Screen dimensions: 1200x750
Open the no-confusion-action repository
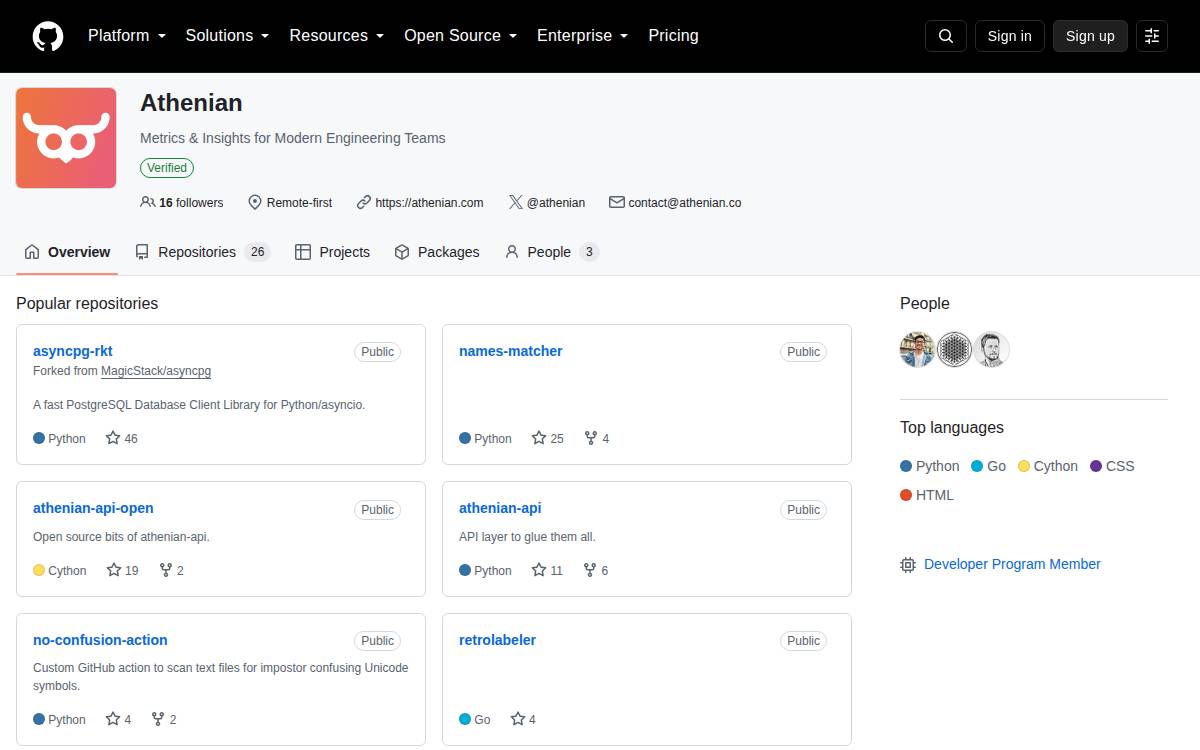point(100,640)
